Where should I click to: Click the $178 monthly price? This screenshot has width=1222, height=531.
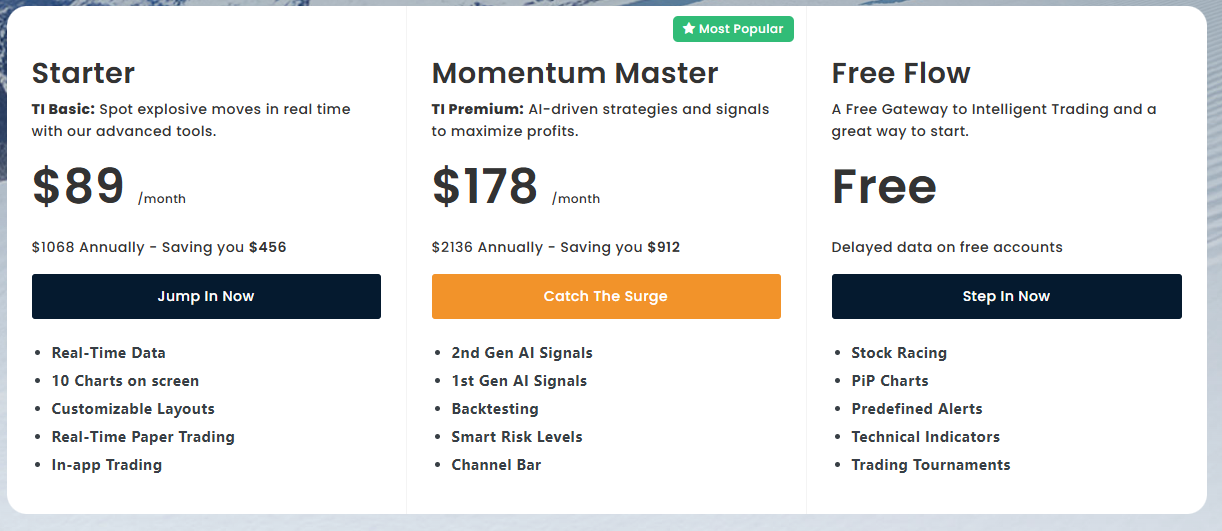(485, 186)
